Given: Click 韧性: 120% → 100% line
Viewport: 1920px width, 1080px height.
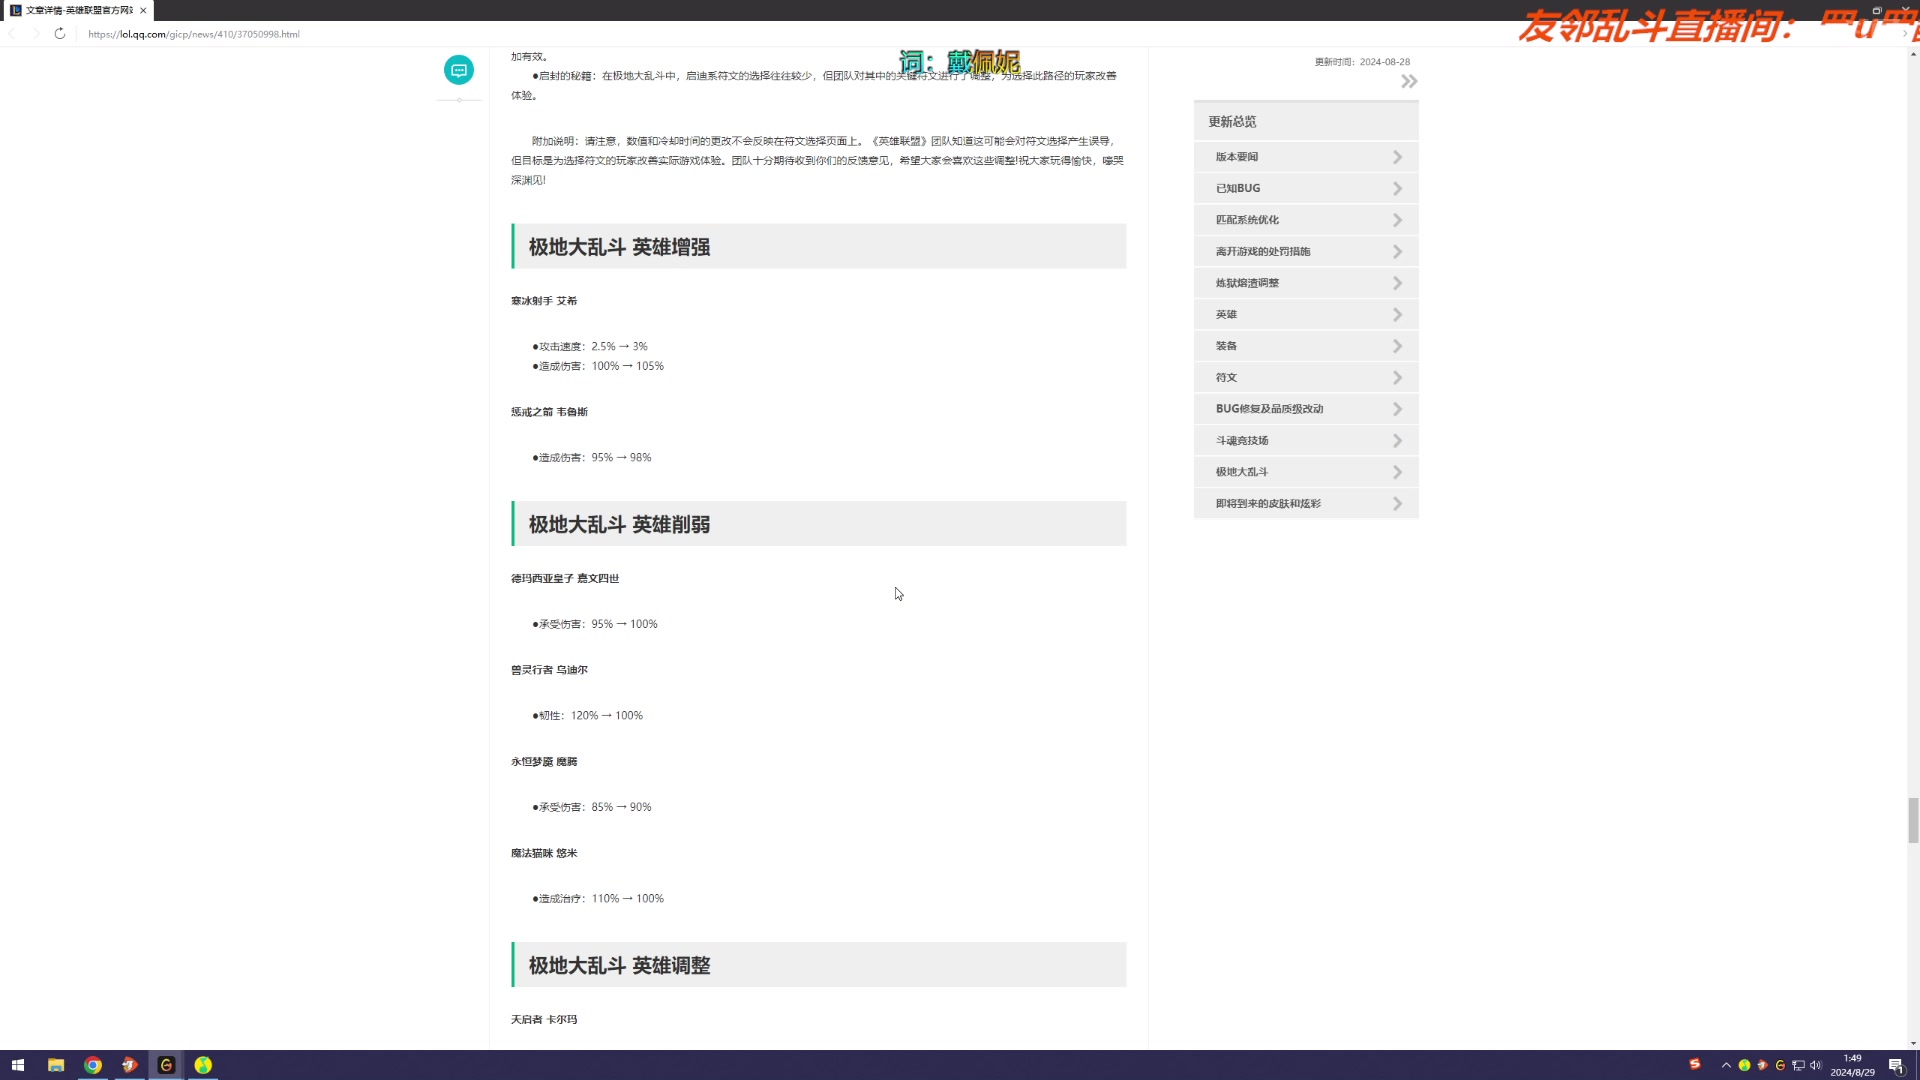Looking at the screenshot, I should coord(588,716).
